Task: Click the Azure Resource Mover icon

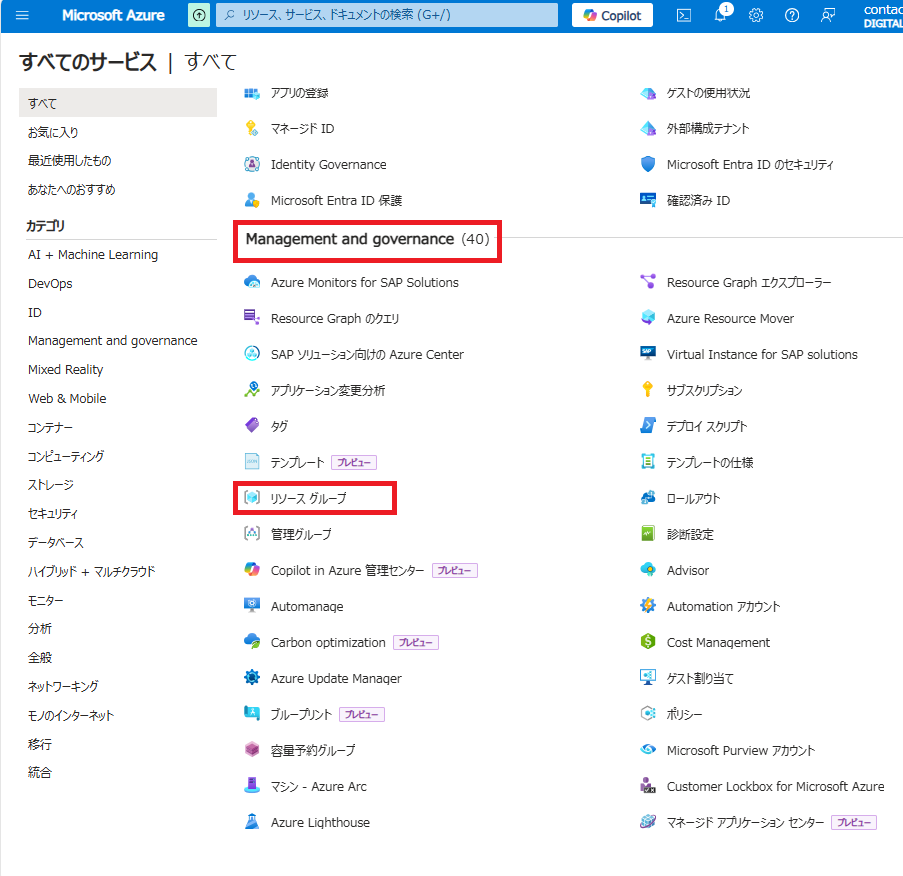Action: [648, 318]
